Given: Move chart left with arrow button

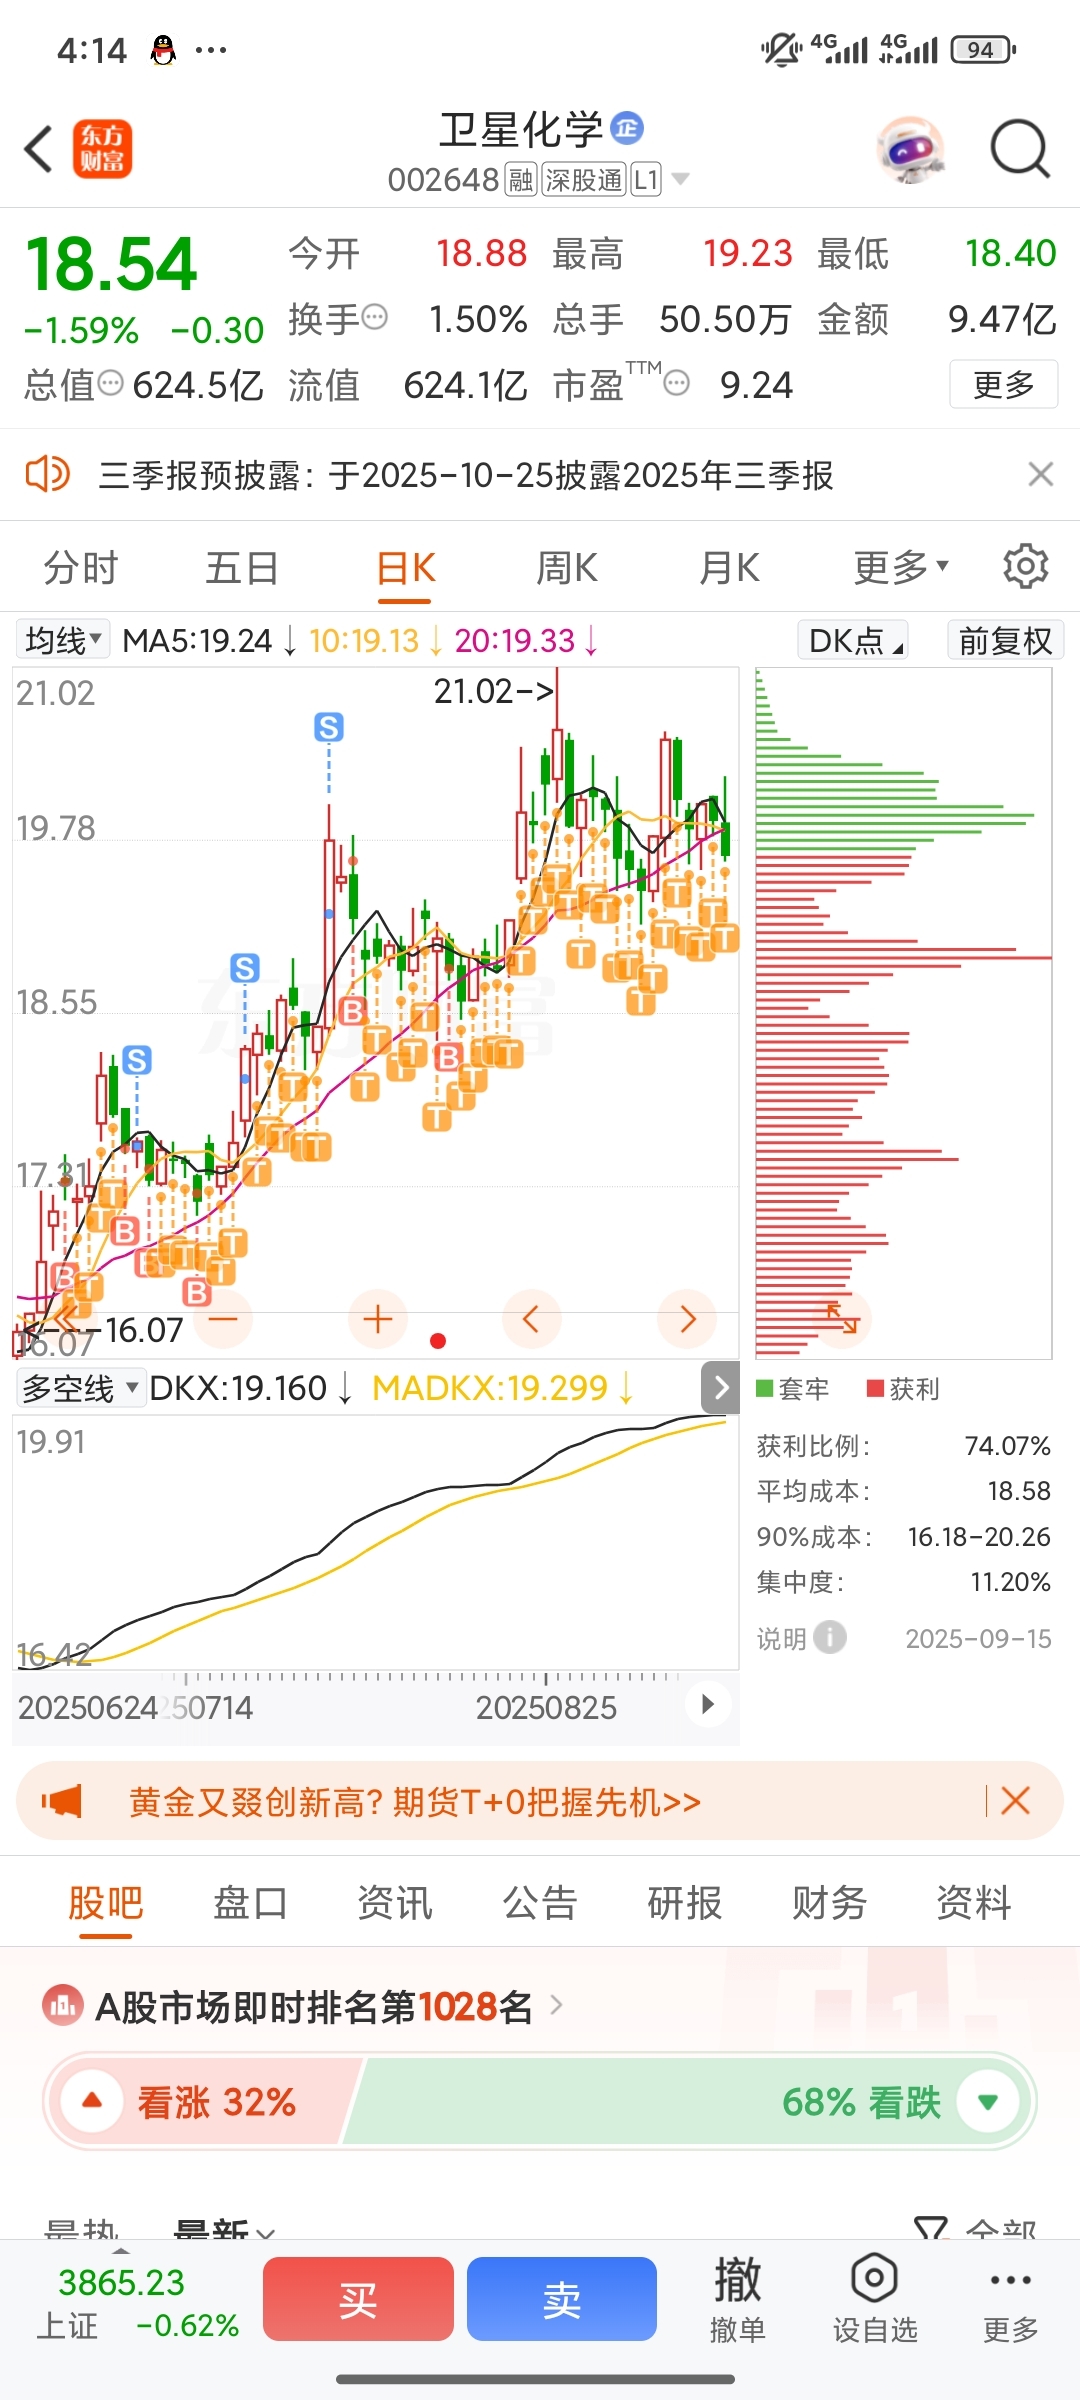Looking at the screenshot, I should (x=532, y=1319).
